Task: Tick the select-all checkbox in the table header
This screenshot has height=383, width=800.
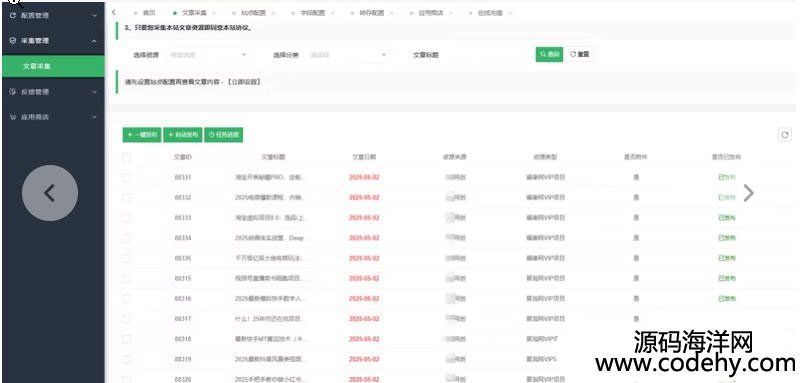Action: point(127,158)
